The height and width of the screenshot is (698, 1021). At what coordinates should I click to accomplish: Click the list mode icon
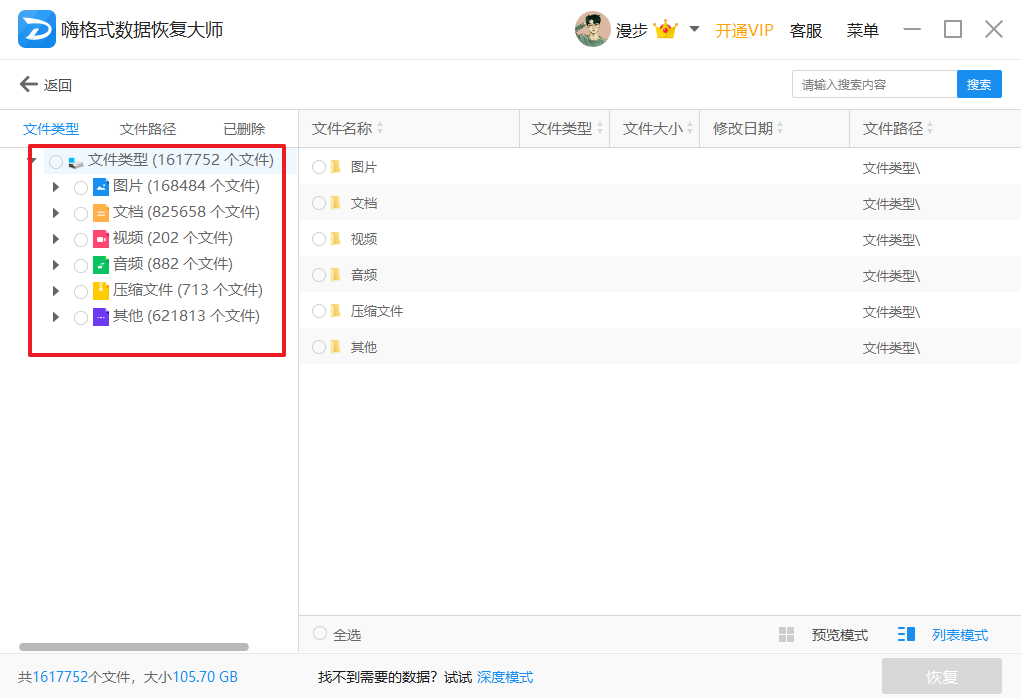(x=906, y=634)
